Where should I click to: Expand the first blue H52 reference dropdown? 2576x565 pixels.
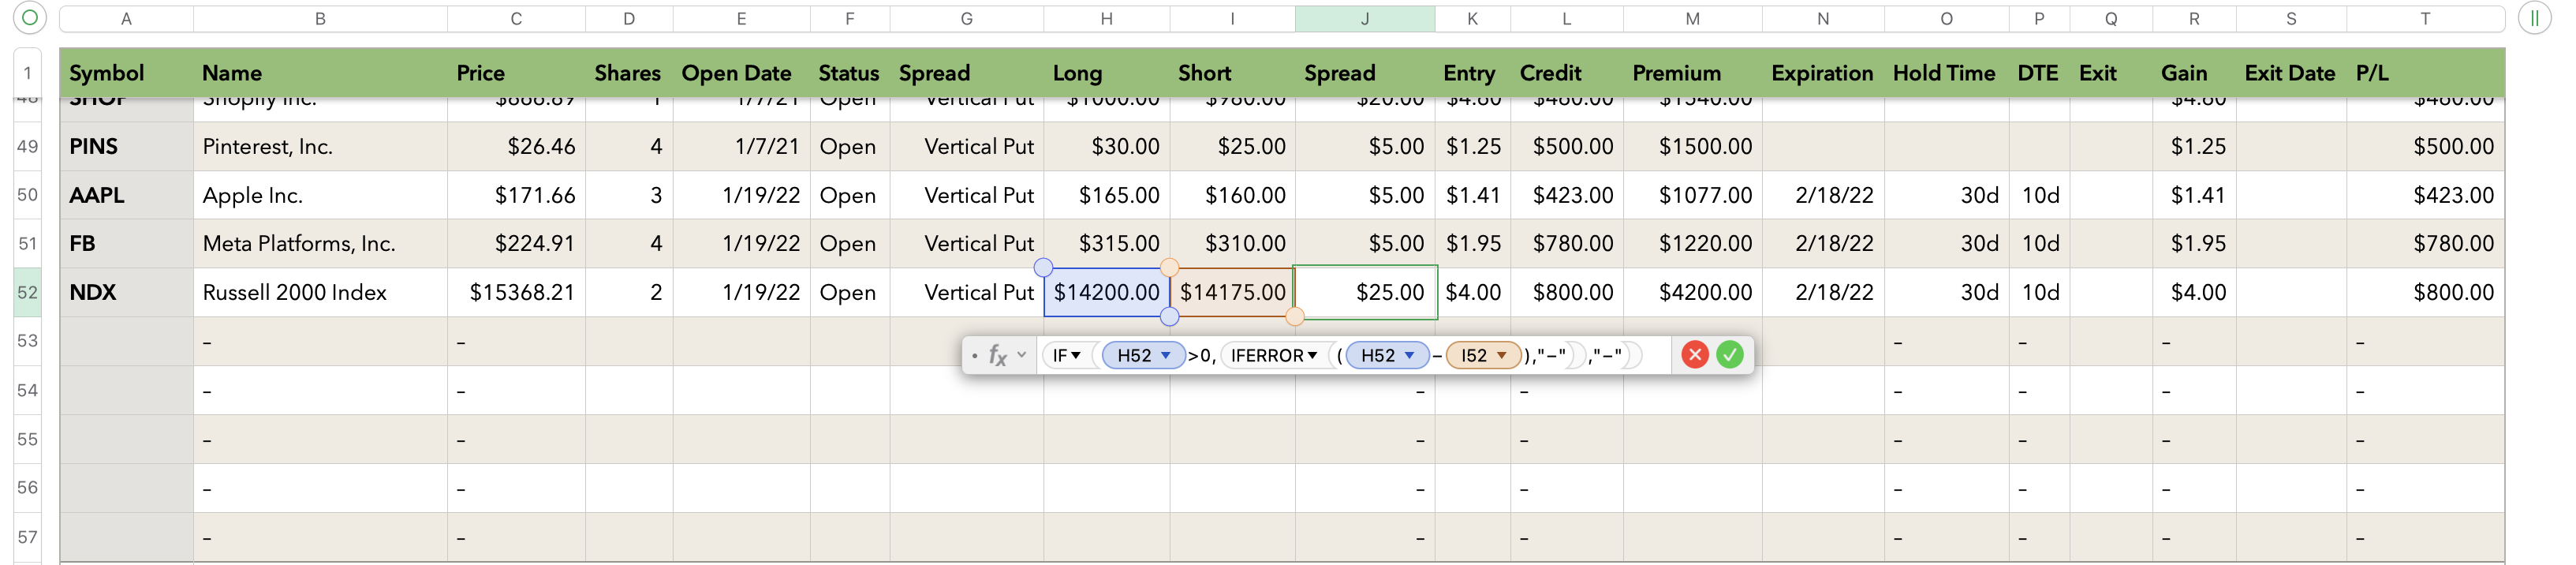1165,355
